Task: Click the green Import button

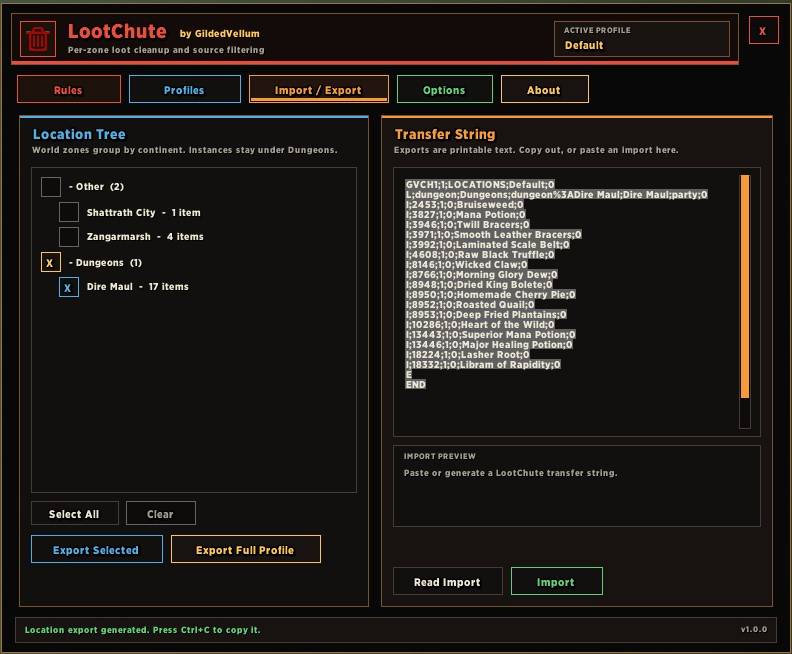Action: pos(556,581)
